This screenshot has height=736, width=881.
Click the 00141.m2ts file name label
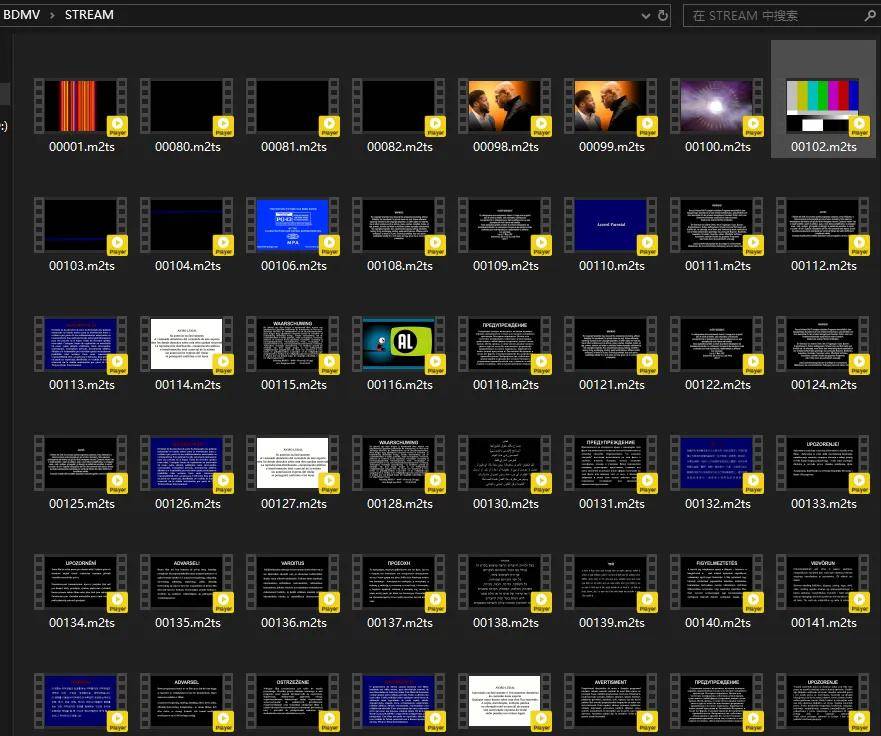(823, 623)
